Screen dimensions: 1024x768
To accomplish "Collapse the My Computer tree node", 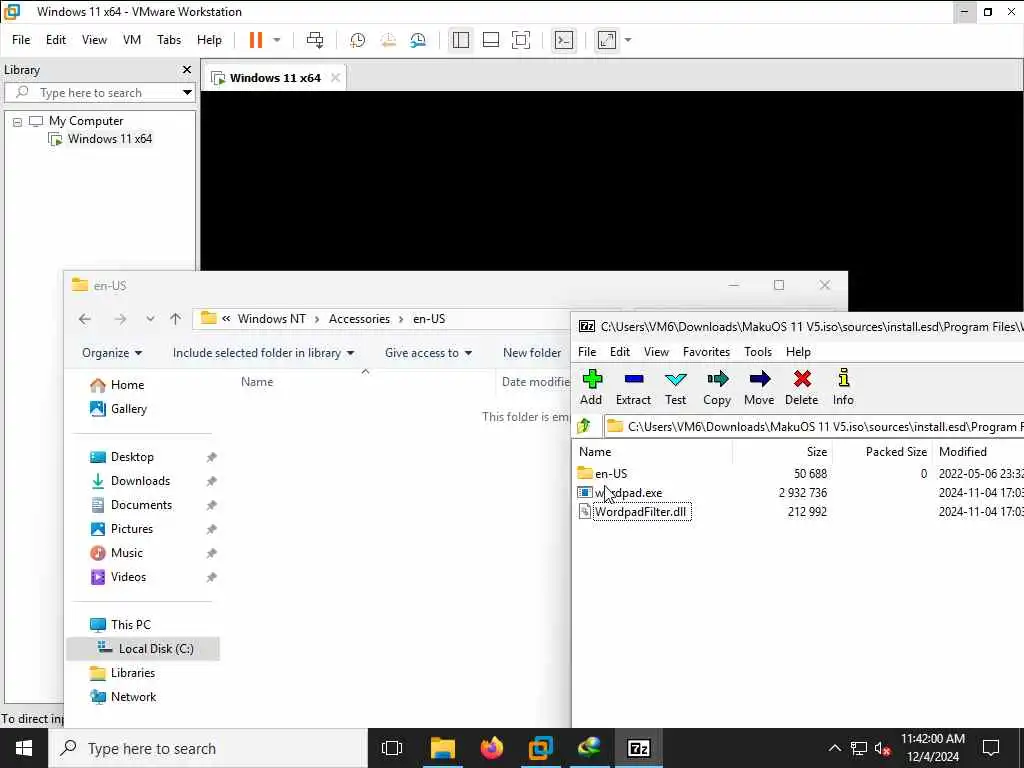I will click(x=18, y=121).
